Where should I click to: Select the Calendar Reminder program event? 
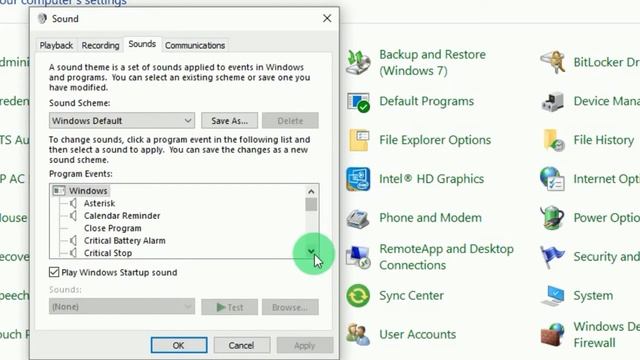pos(122,216)
